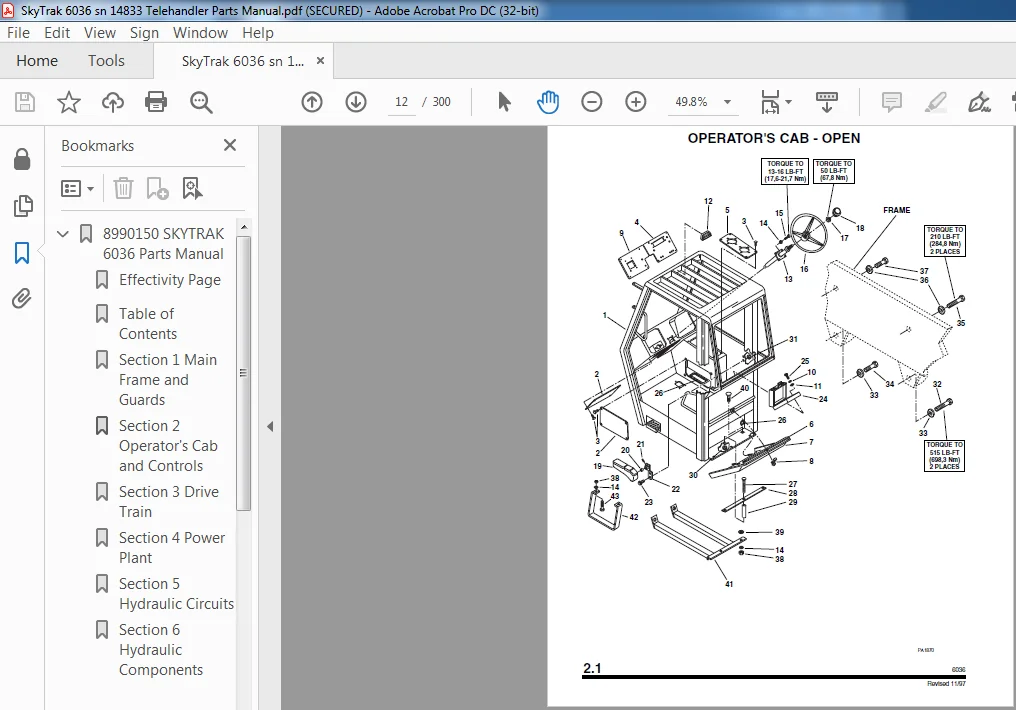
Task: Open the Attachments paperclip panel
Action: click(x=22, y=299)
